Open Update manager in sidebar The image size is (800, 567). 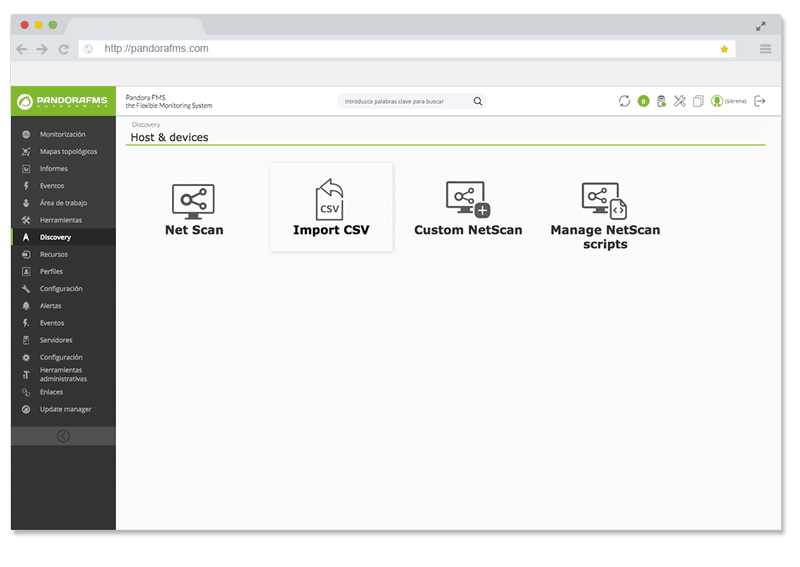click(65, 409)
